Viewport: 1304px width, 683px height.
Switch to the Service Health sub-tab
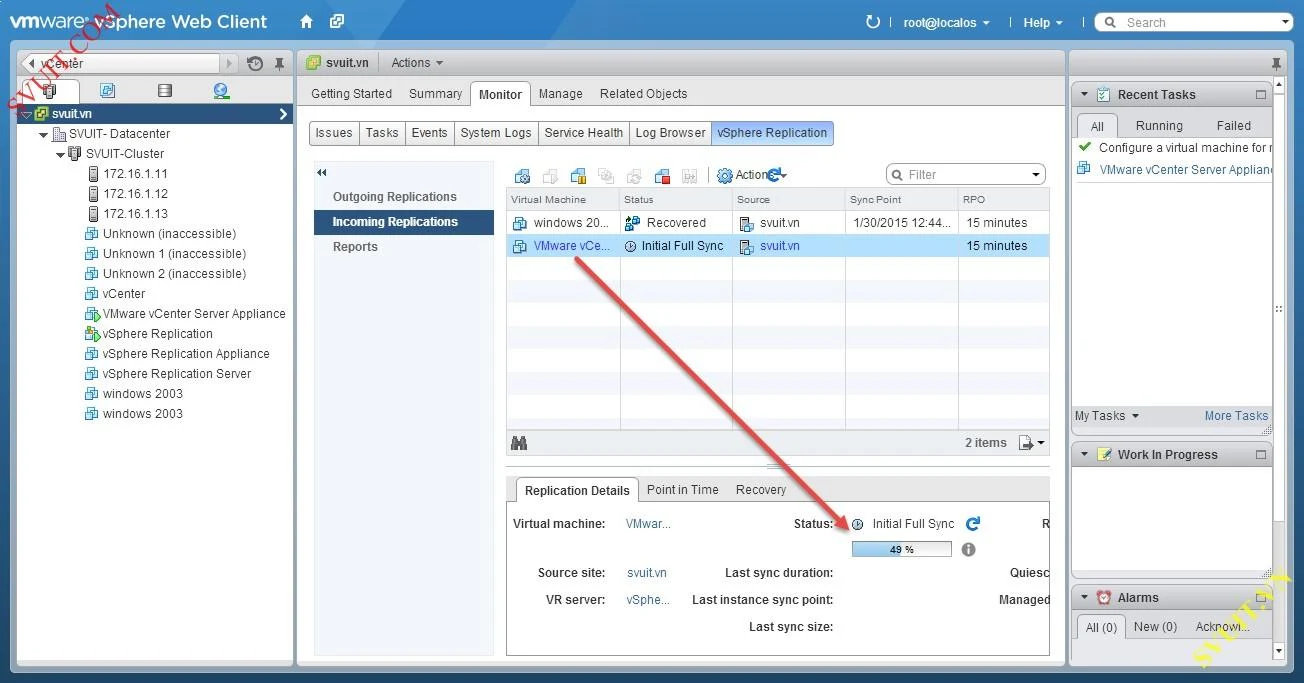(584, 133)
